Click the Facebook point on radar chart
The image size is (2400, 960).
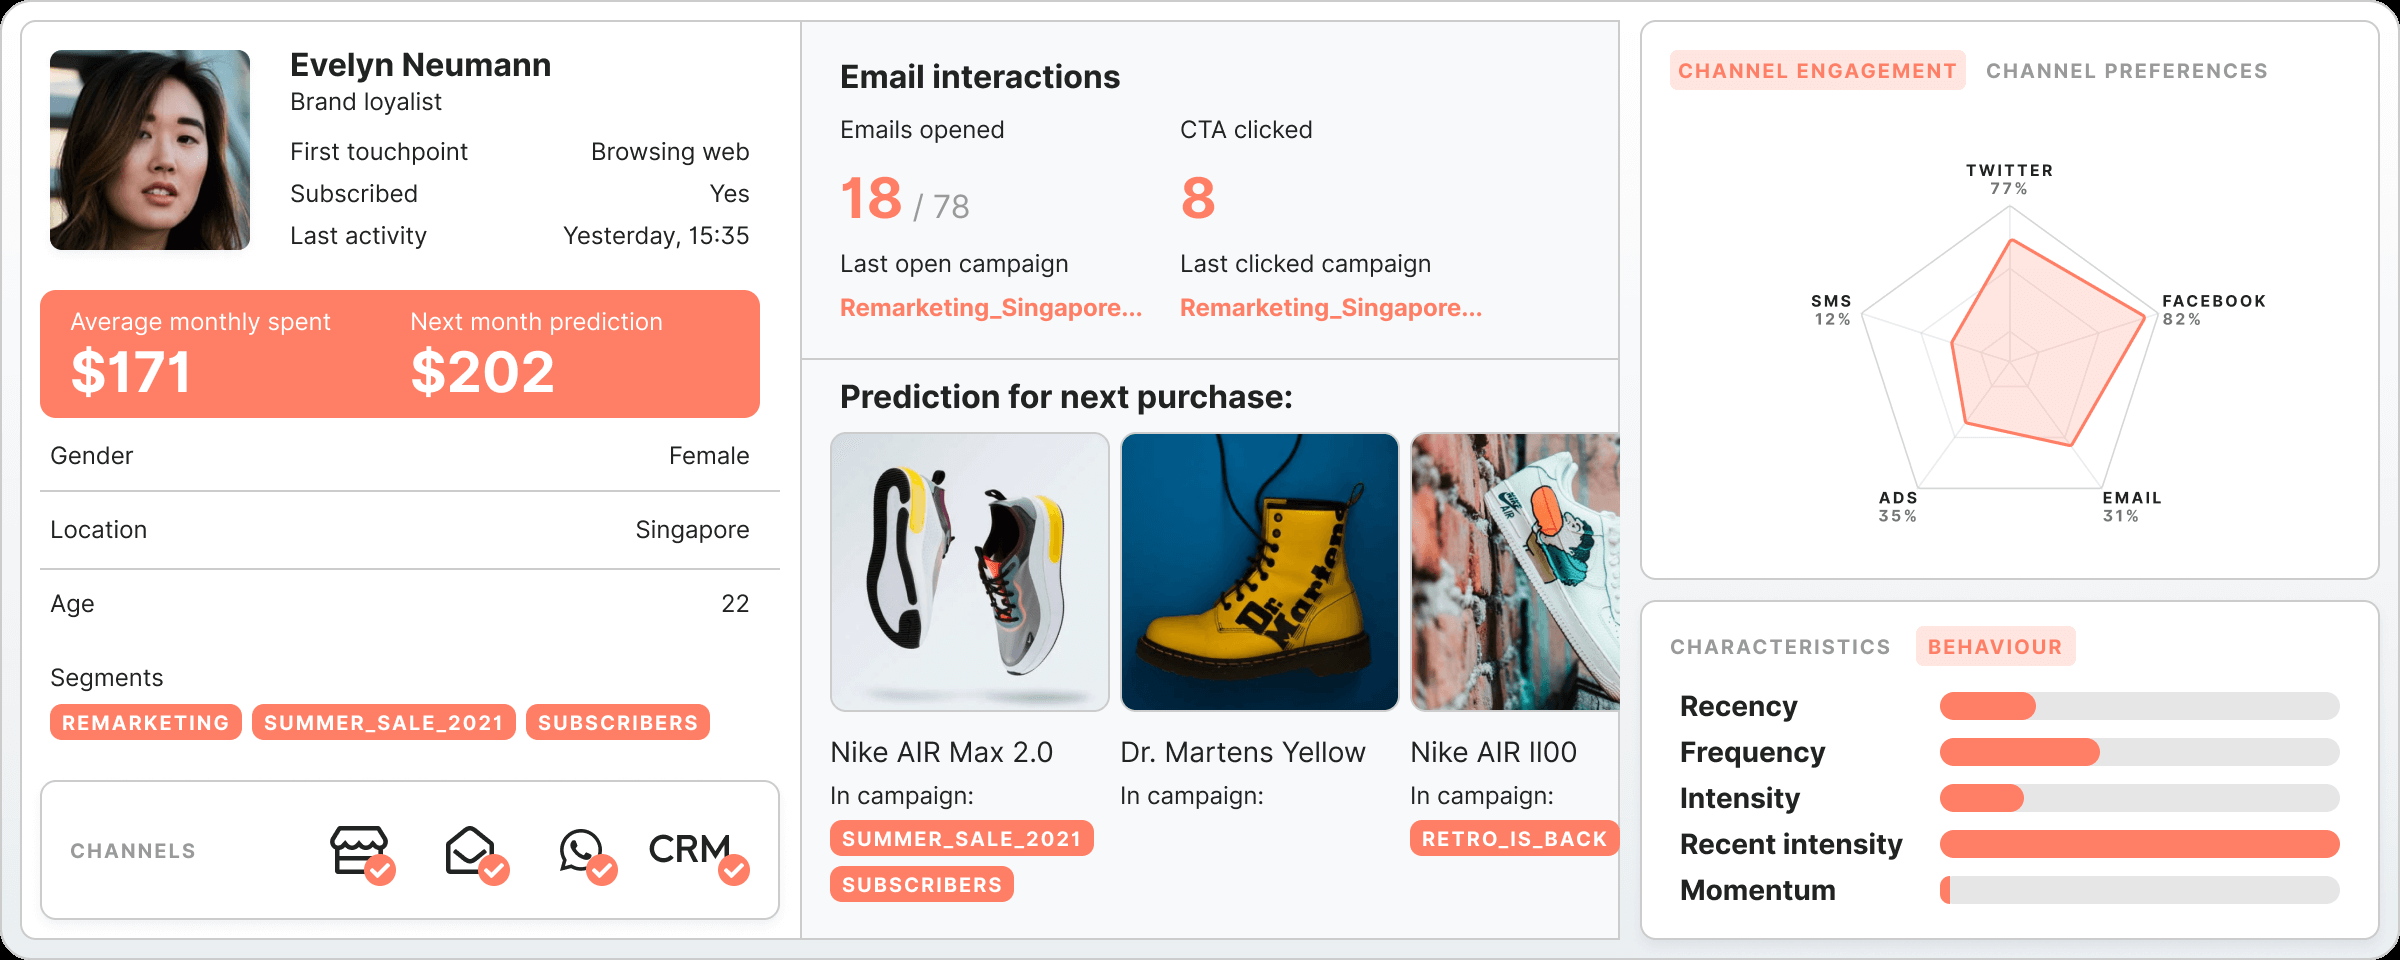click(2145, 318)
